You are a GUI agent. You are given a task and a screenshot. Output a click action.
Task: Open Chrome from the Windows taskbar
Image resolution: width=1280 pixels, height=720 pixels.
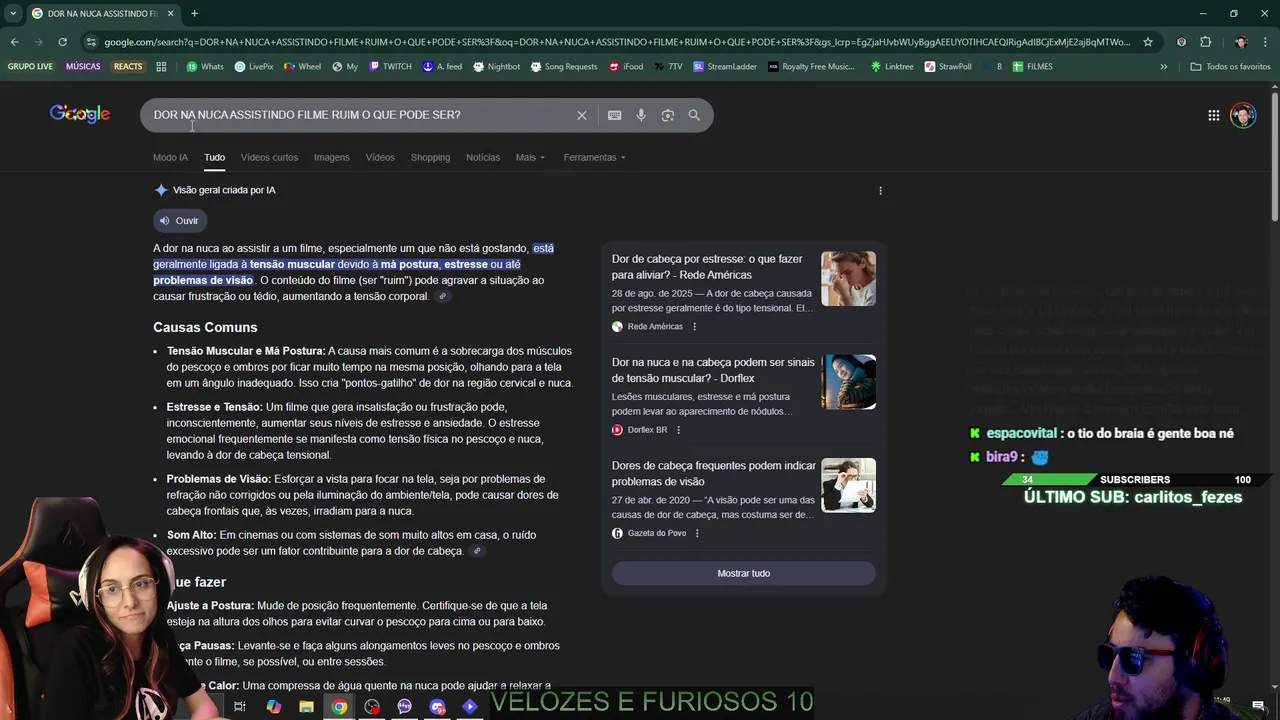(340, 707)
